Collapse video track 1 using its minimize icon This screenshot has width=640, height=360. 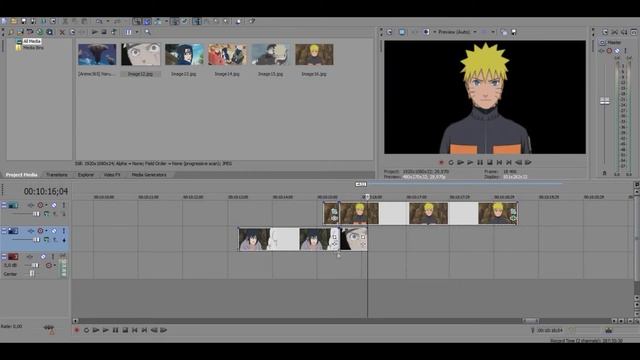click(x=4, y=205)
